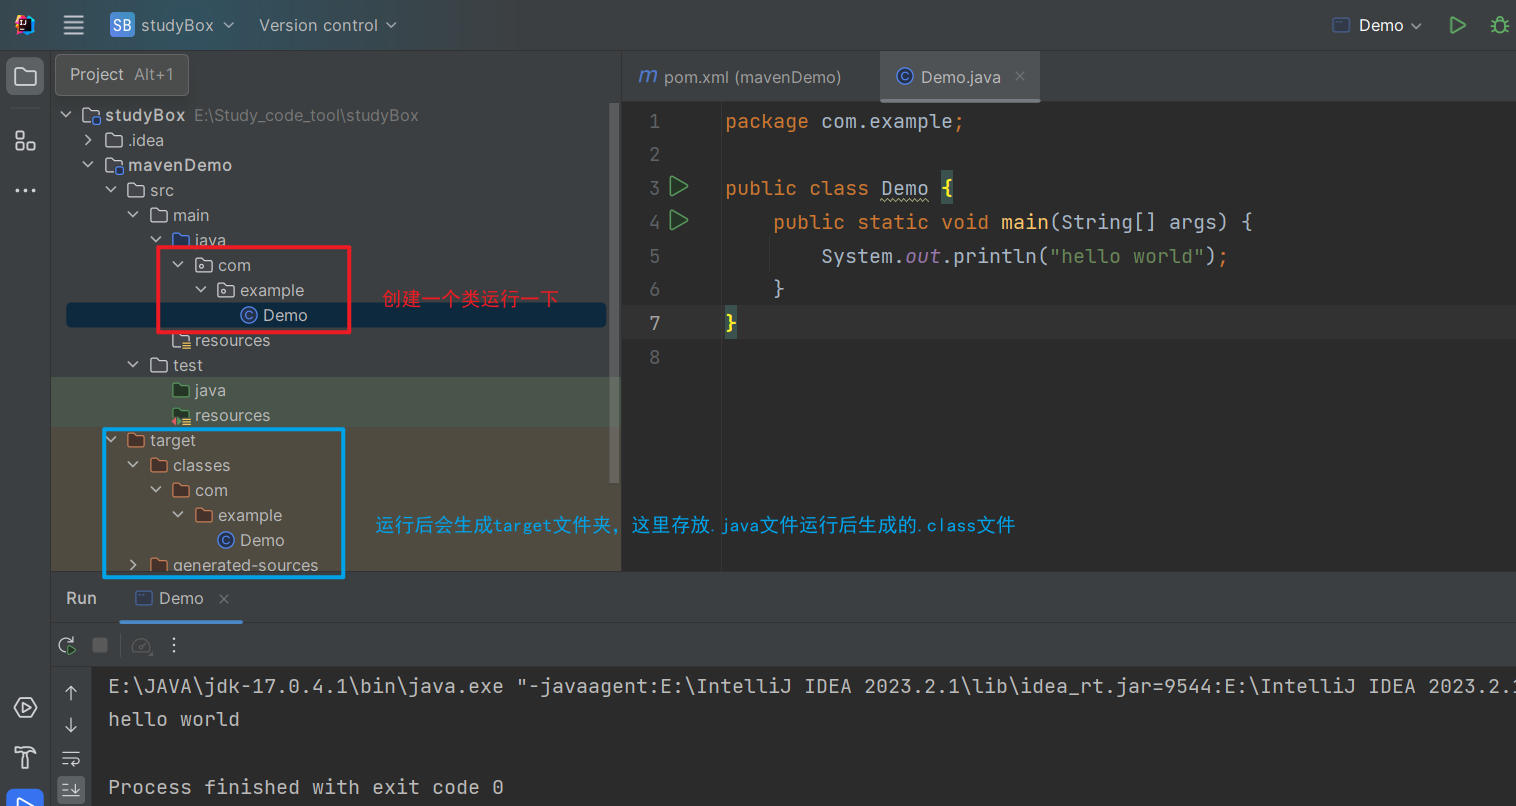Viewport: 1516px width, 806px height.
Task: Open the Demo run configuration dropdown
Action: 1377,25
